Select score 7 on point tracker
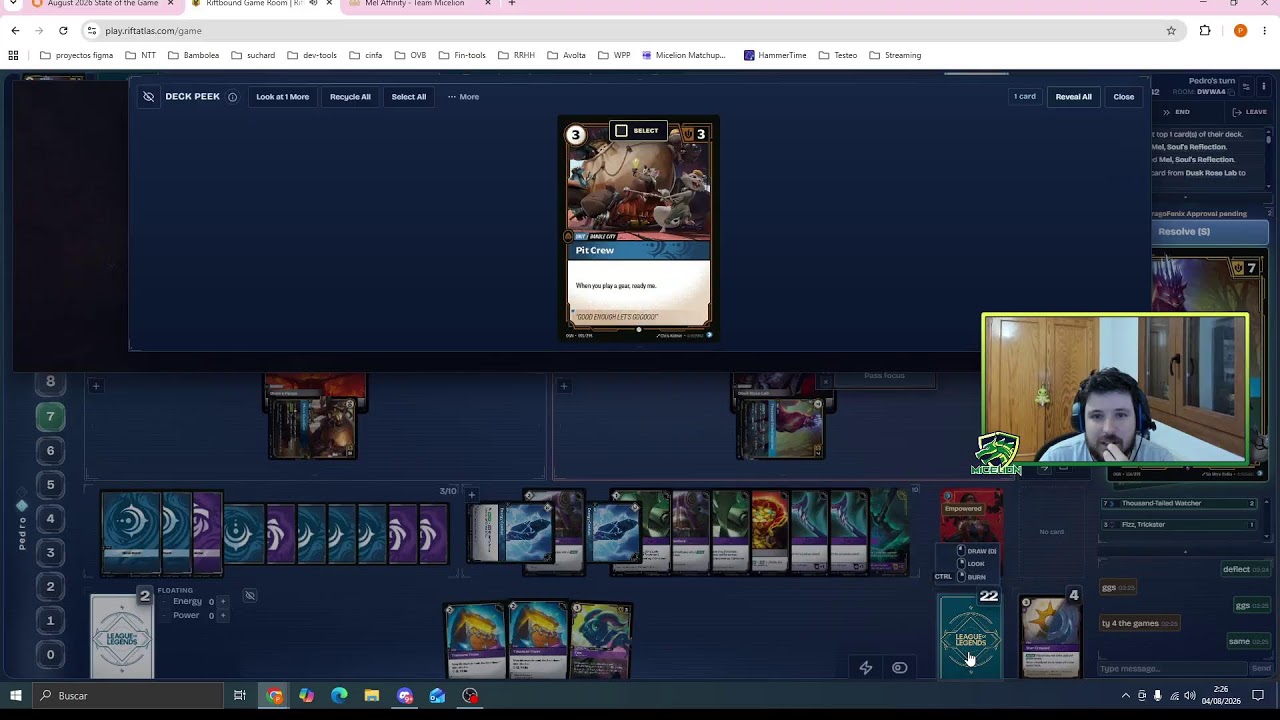Image resolution: width=1280 pixels, height=720 pixels. (50, 417)
